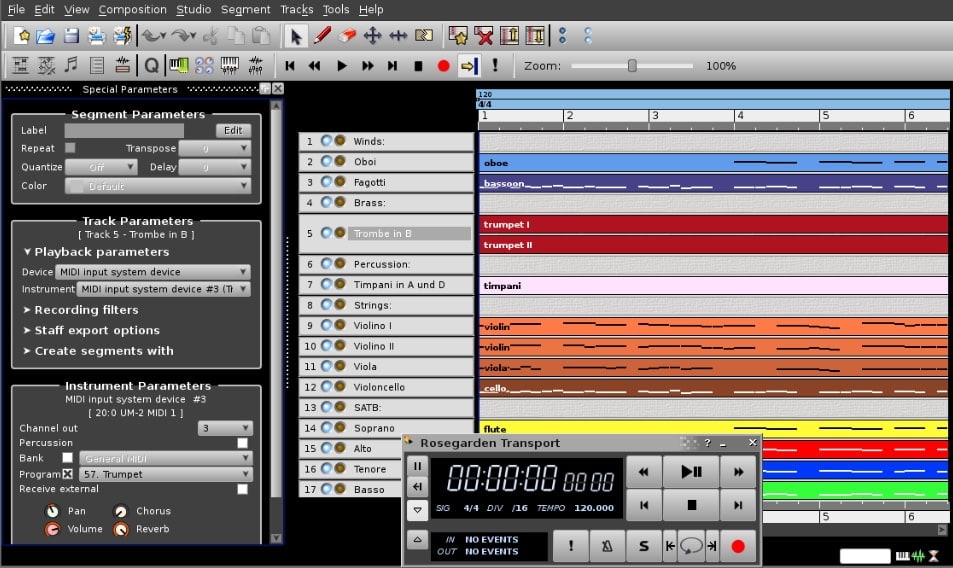953x568 pixels.
Task: Open the Color dropdown showing Default
Action: 158,186
